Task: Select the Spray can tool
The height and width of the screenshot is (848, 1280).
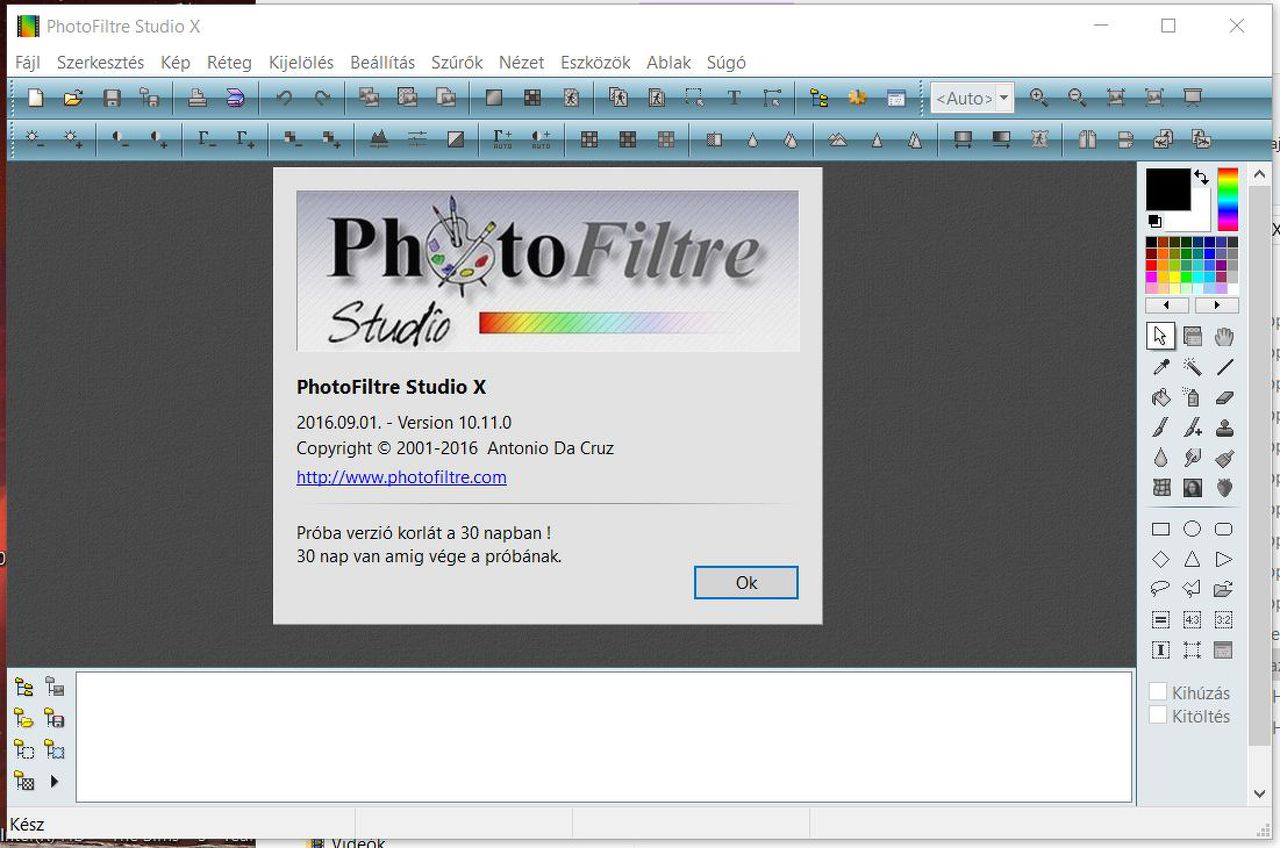Action: tap(1192, 398)
